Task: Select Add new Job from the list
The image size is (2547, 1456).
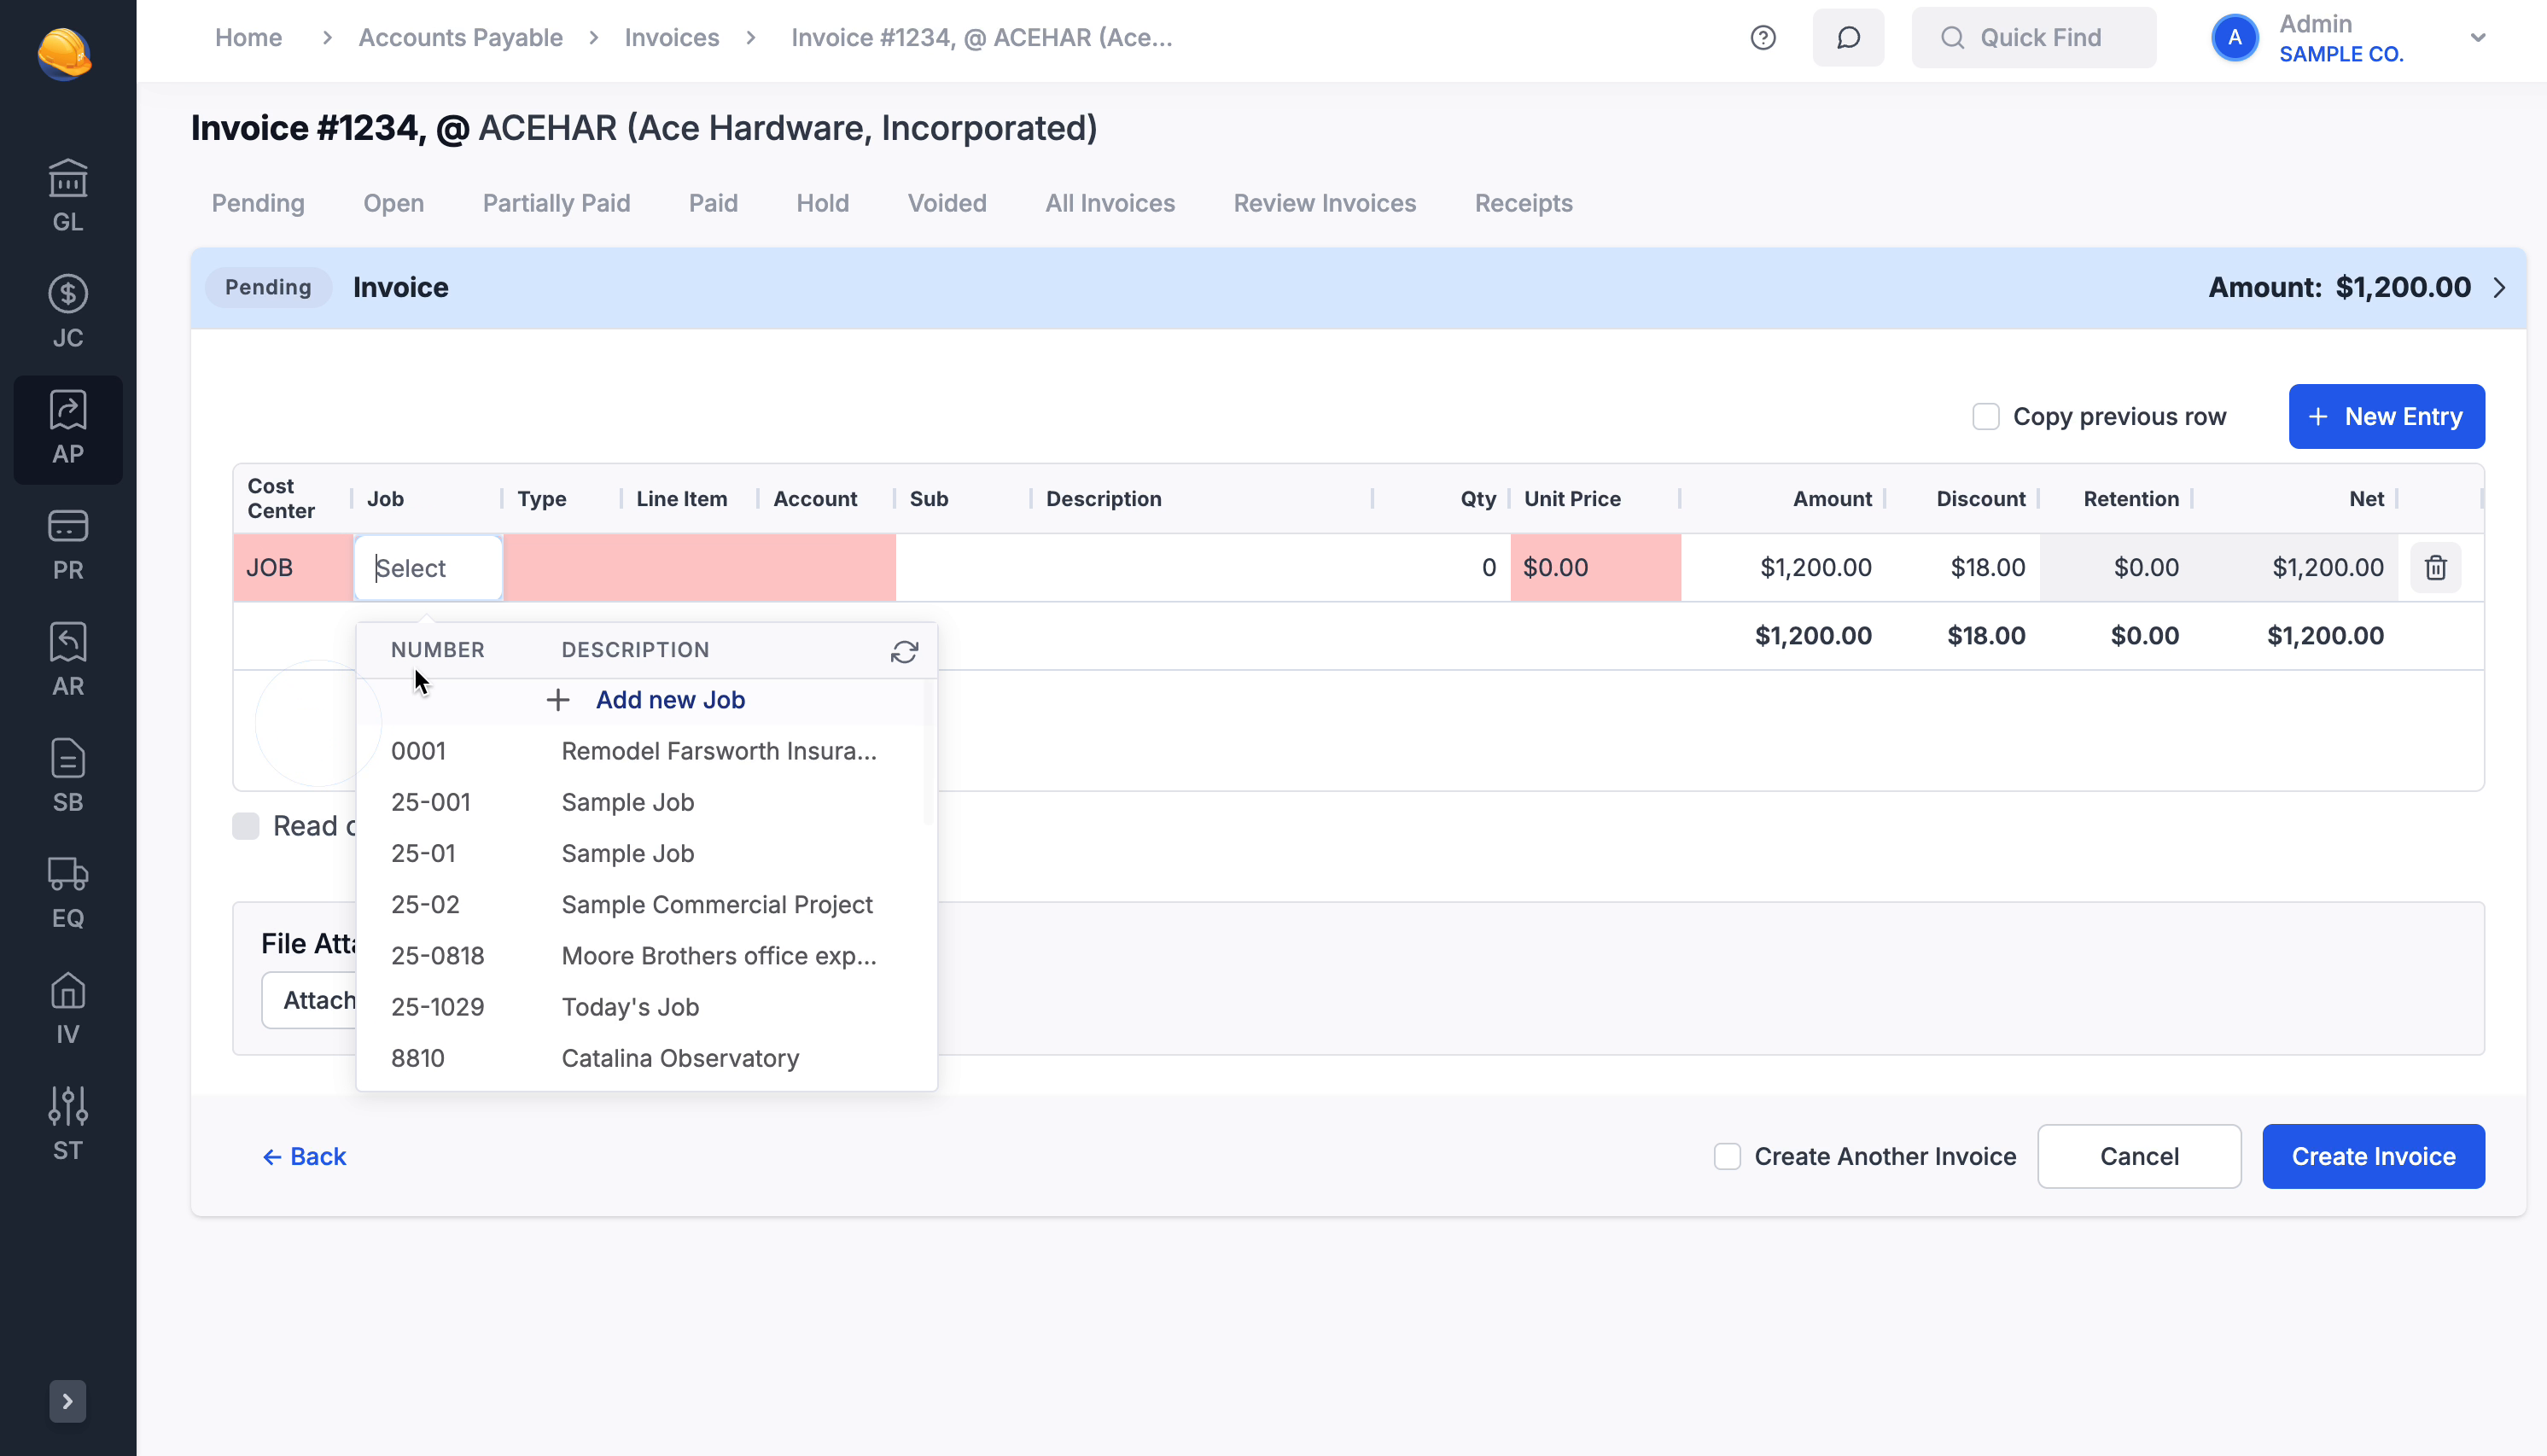Action: [x=670, y=699]
